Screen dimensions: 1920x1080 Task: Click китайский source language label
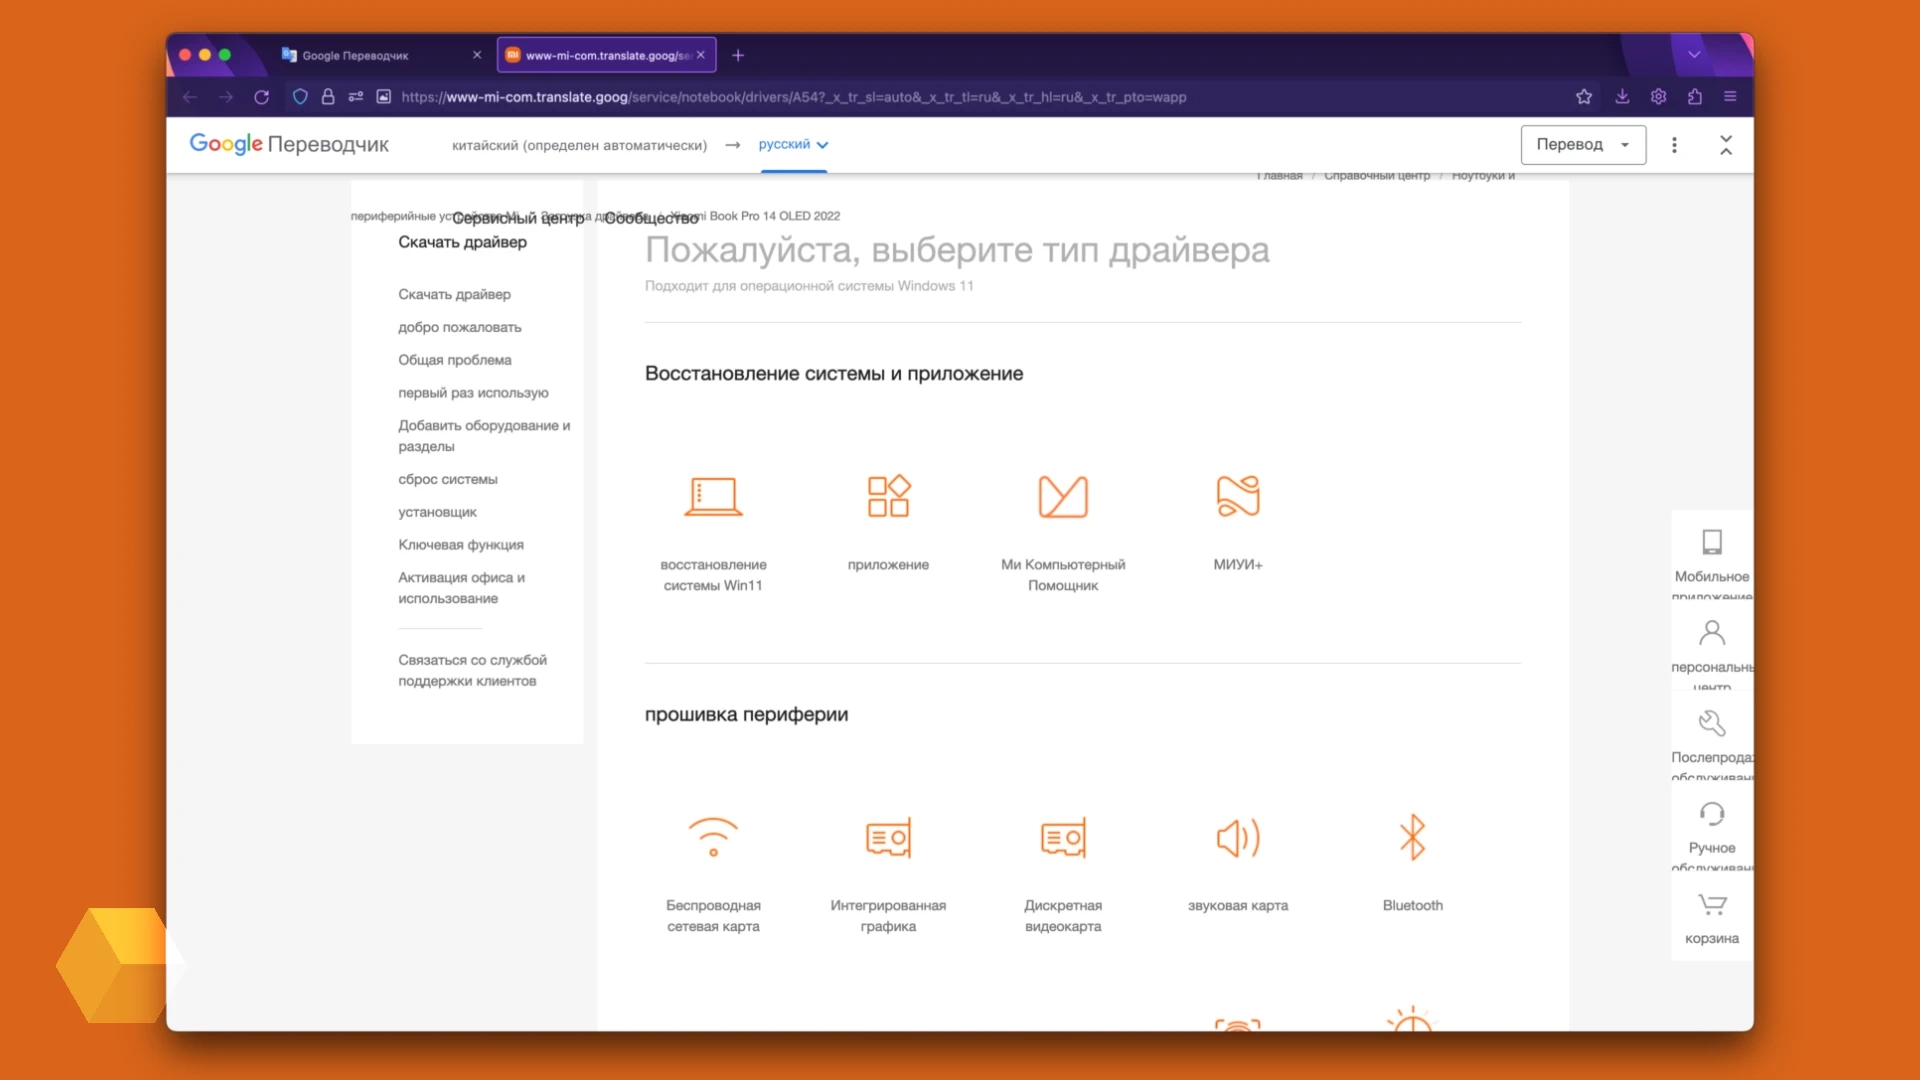579,146
